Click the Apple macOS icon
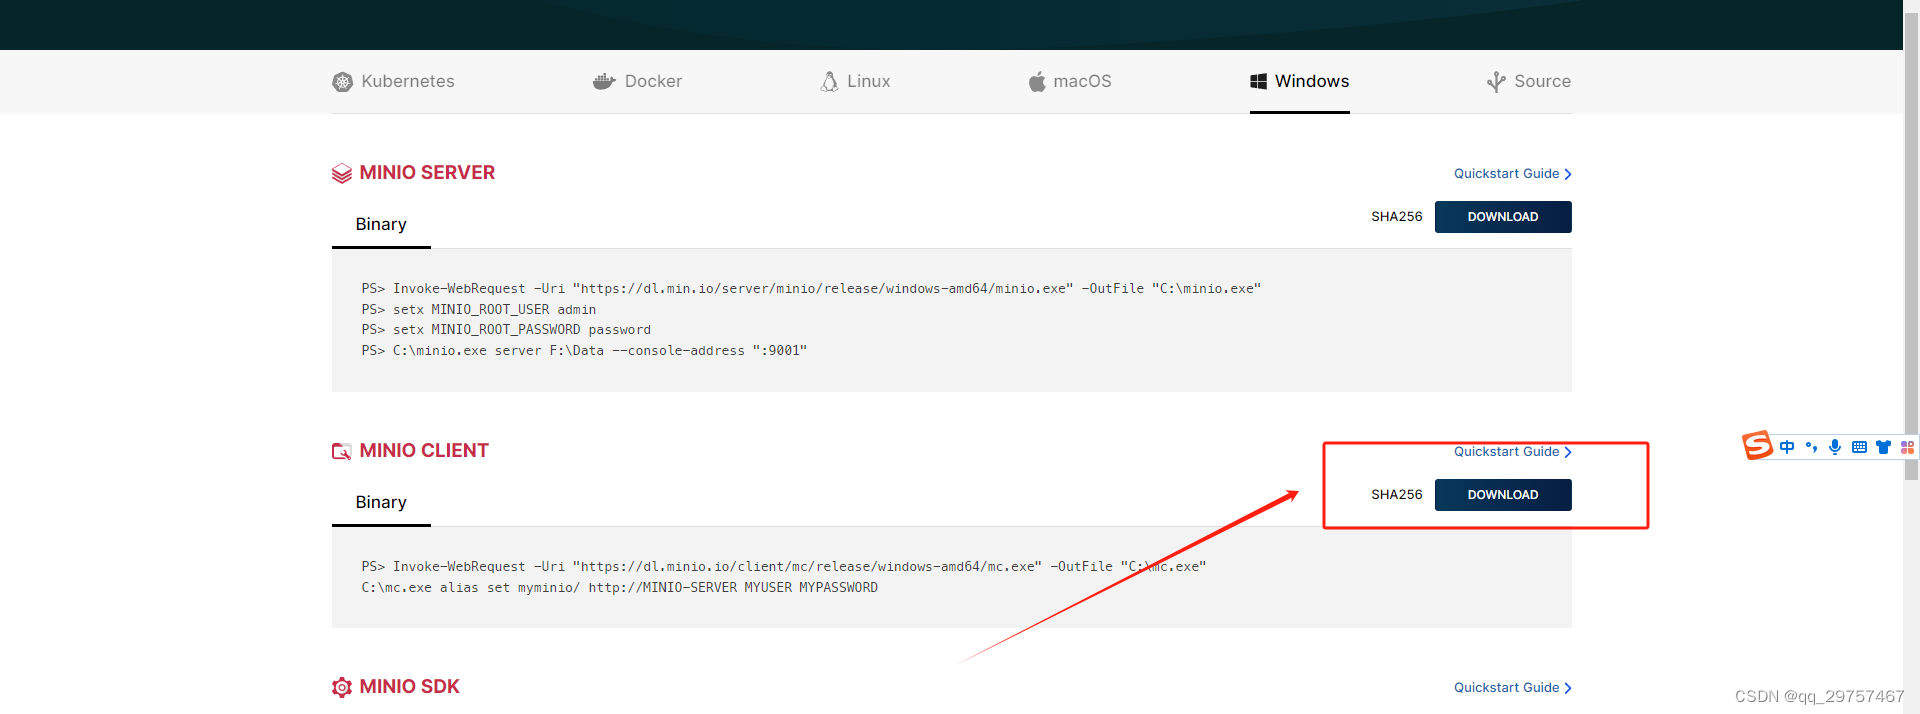The width and height of the screenshot is (1920, 714). coord(1037,81)
